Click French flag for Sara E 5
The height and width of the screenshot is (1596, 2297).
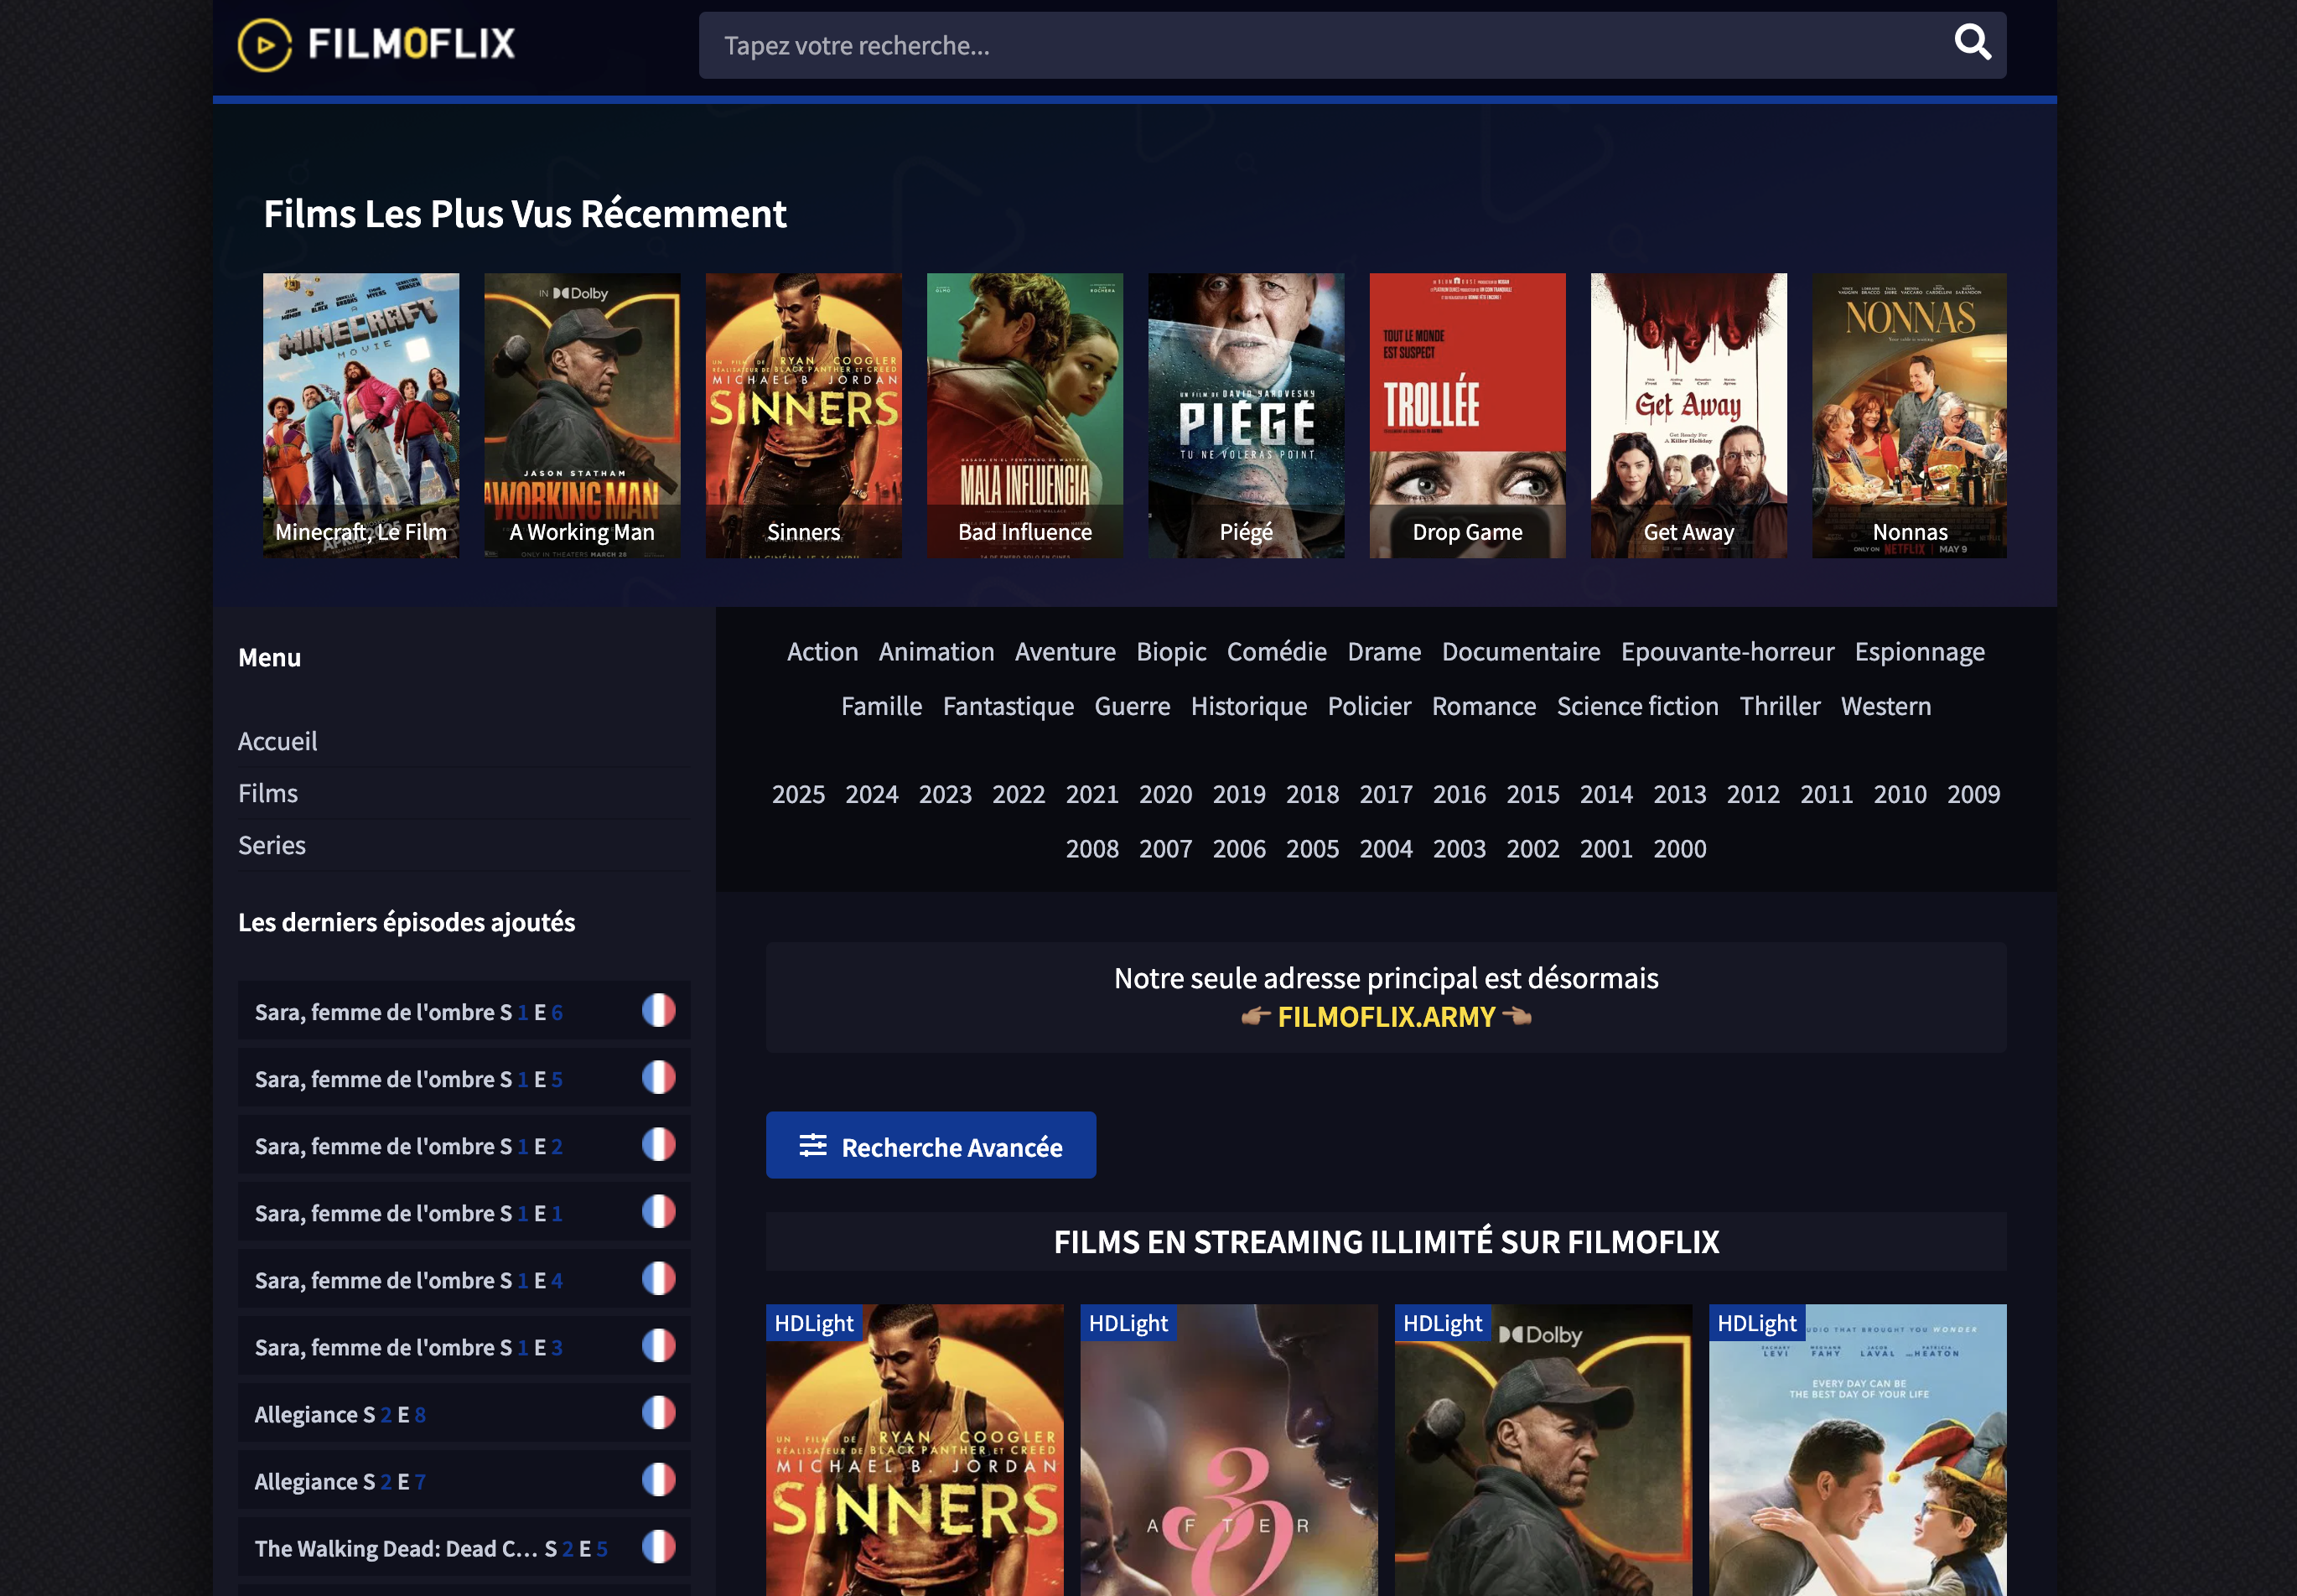(x=658, y=1077)
